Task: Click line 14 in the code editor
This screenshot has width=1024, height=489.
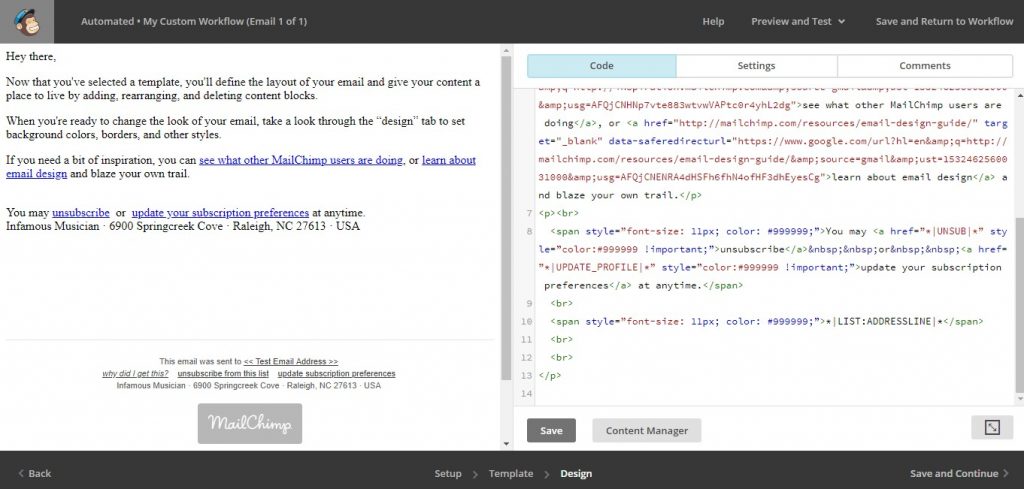Action: tap(771, 394)
